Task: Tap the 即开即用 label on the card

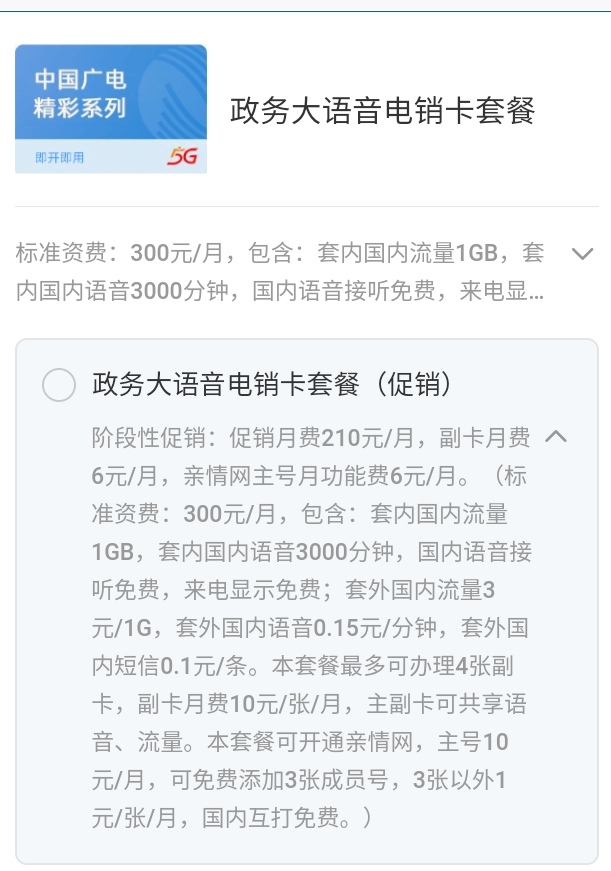Action: tap(59, 158)
